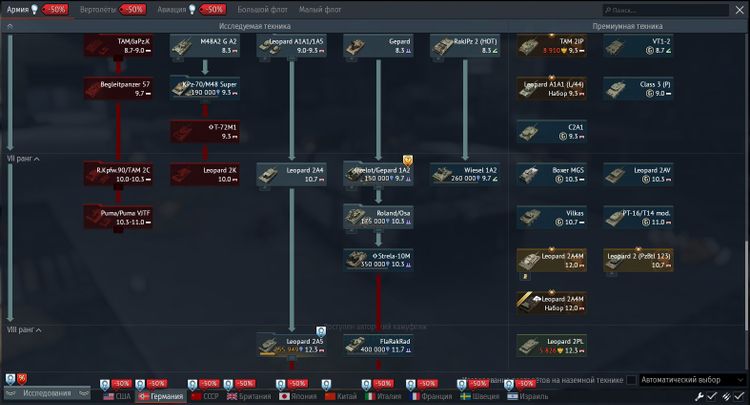Select the Leopard 2PL premium tank icon
The image size is (750, 405).
(x=551, y=345)
